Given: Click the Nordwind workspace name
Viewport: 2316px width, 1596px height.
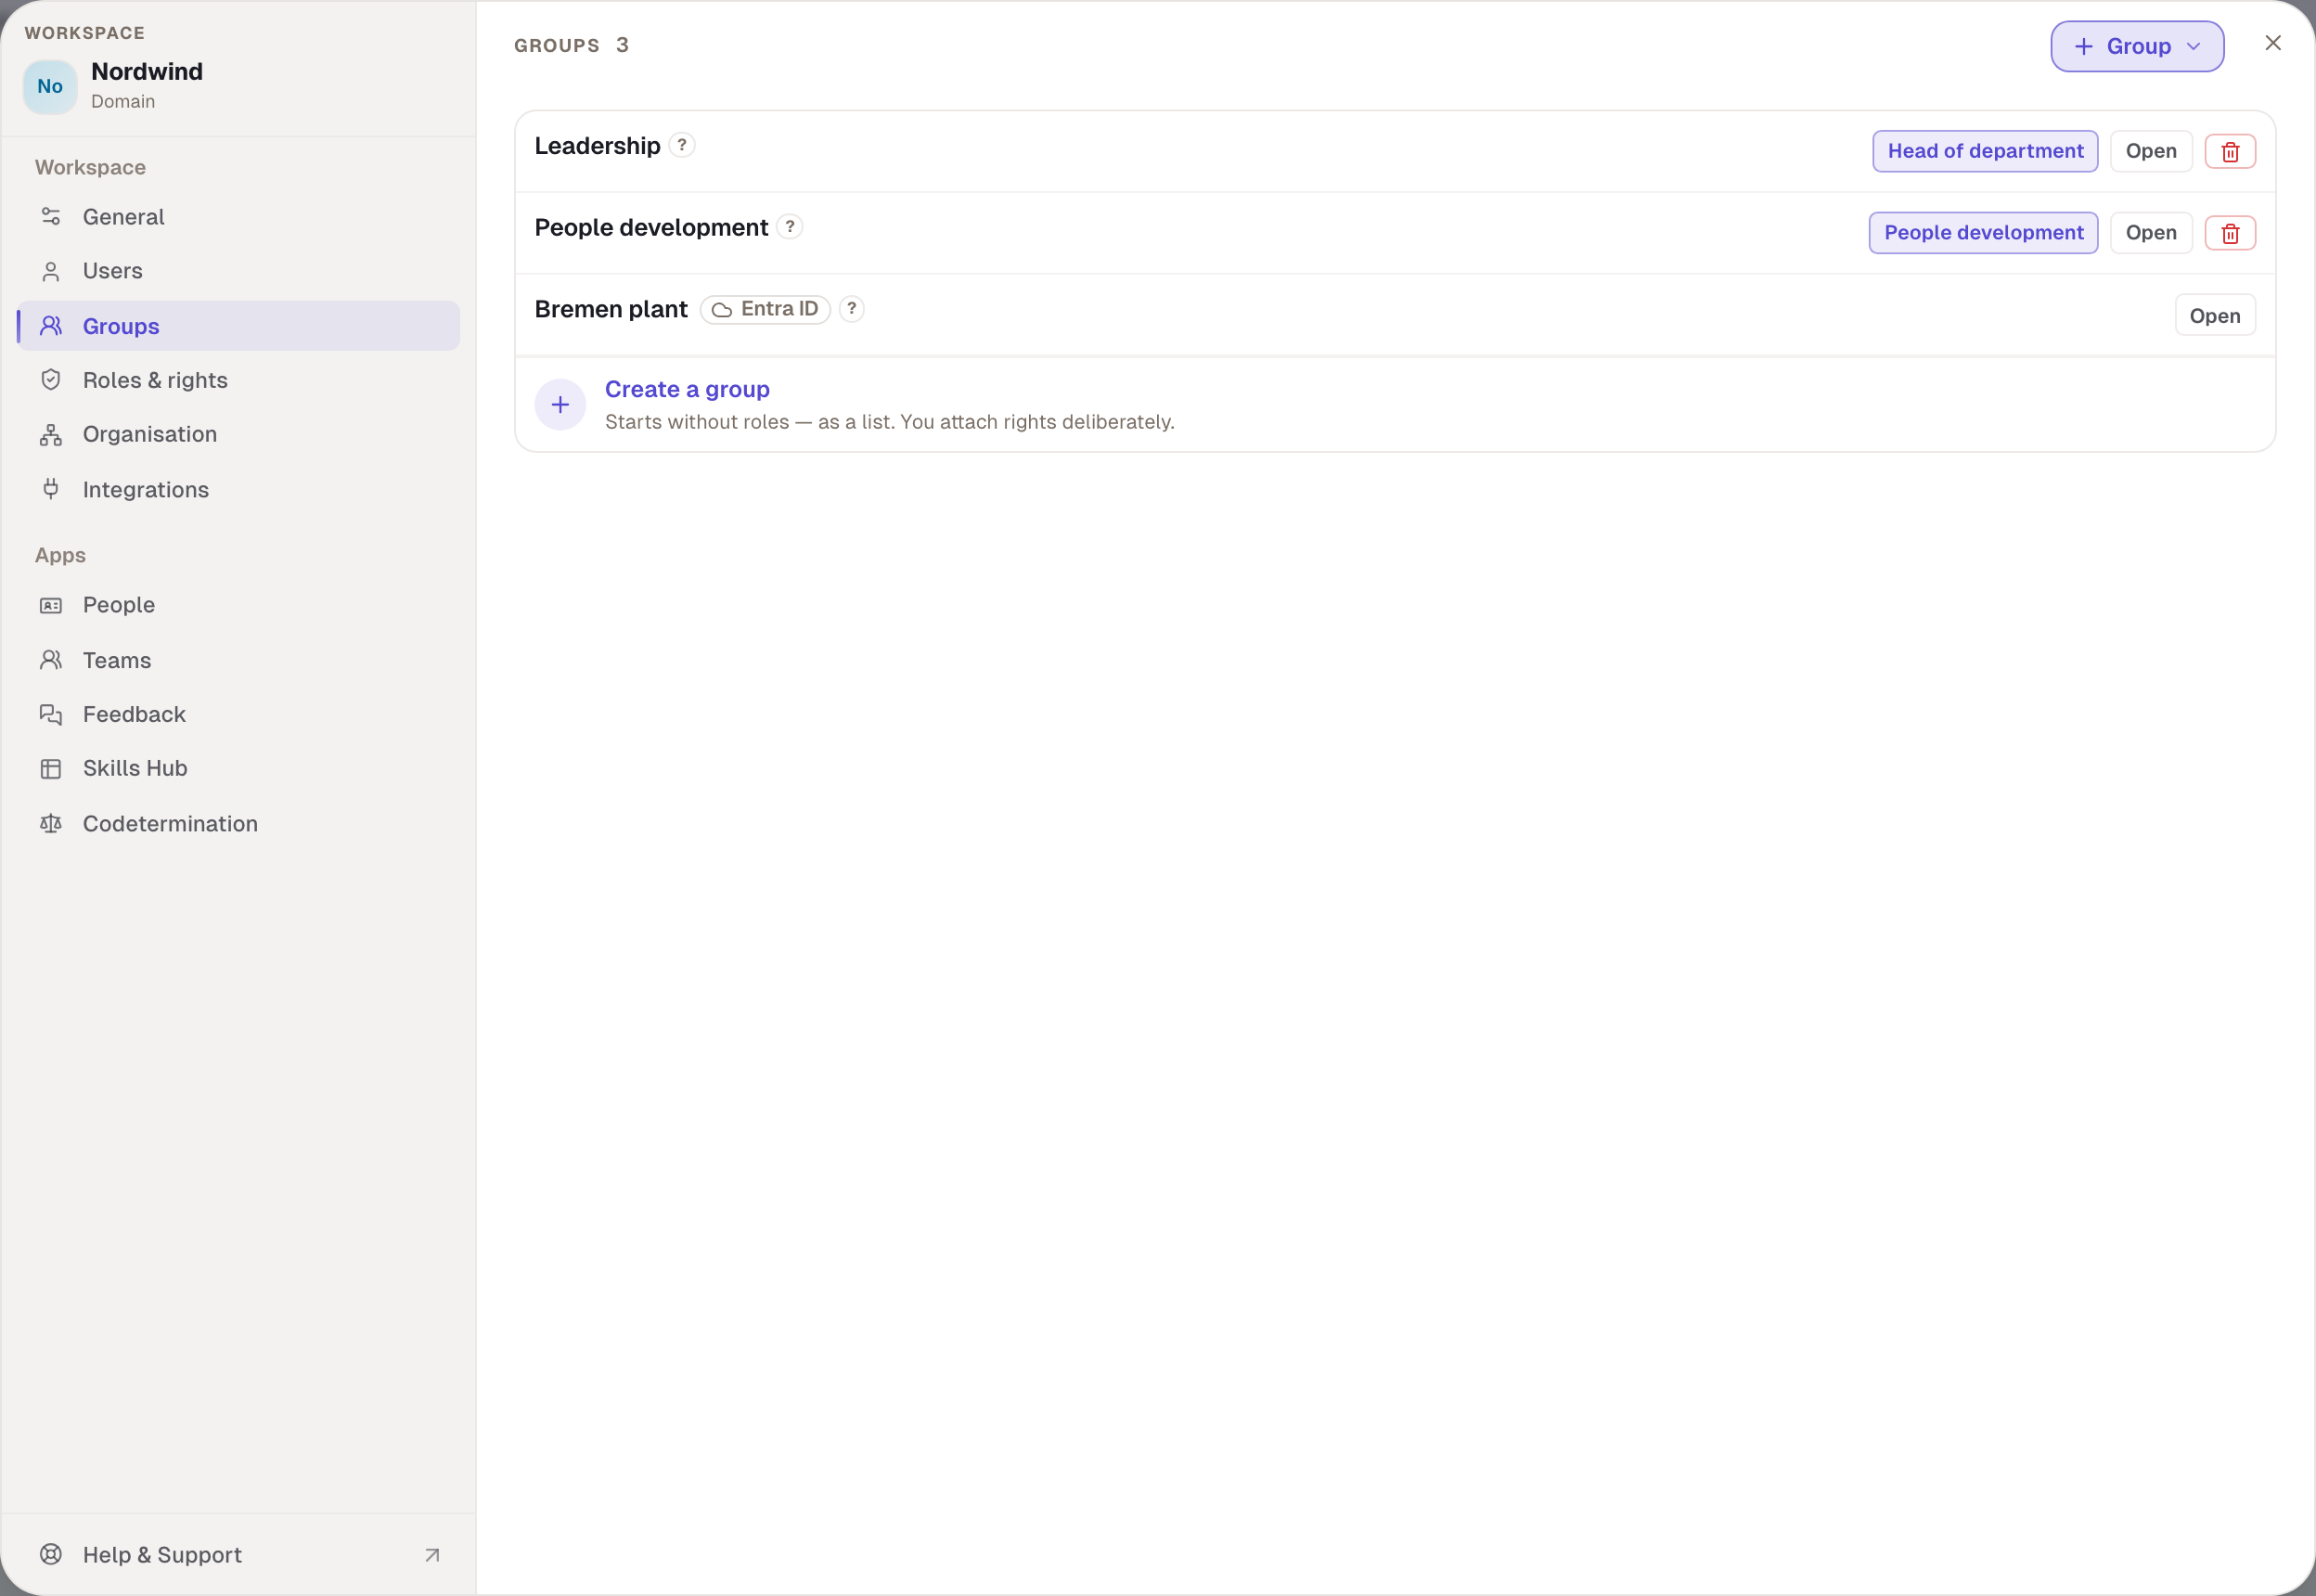Looking at the screenshot, I should [x=147, y=72].
